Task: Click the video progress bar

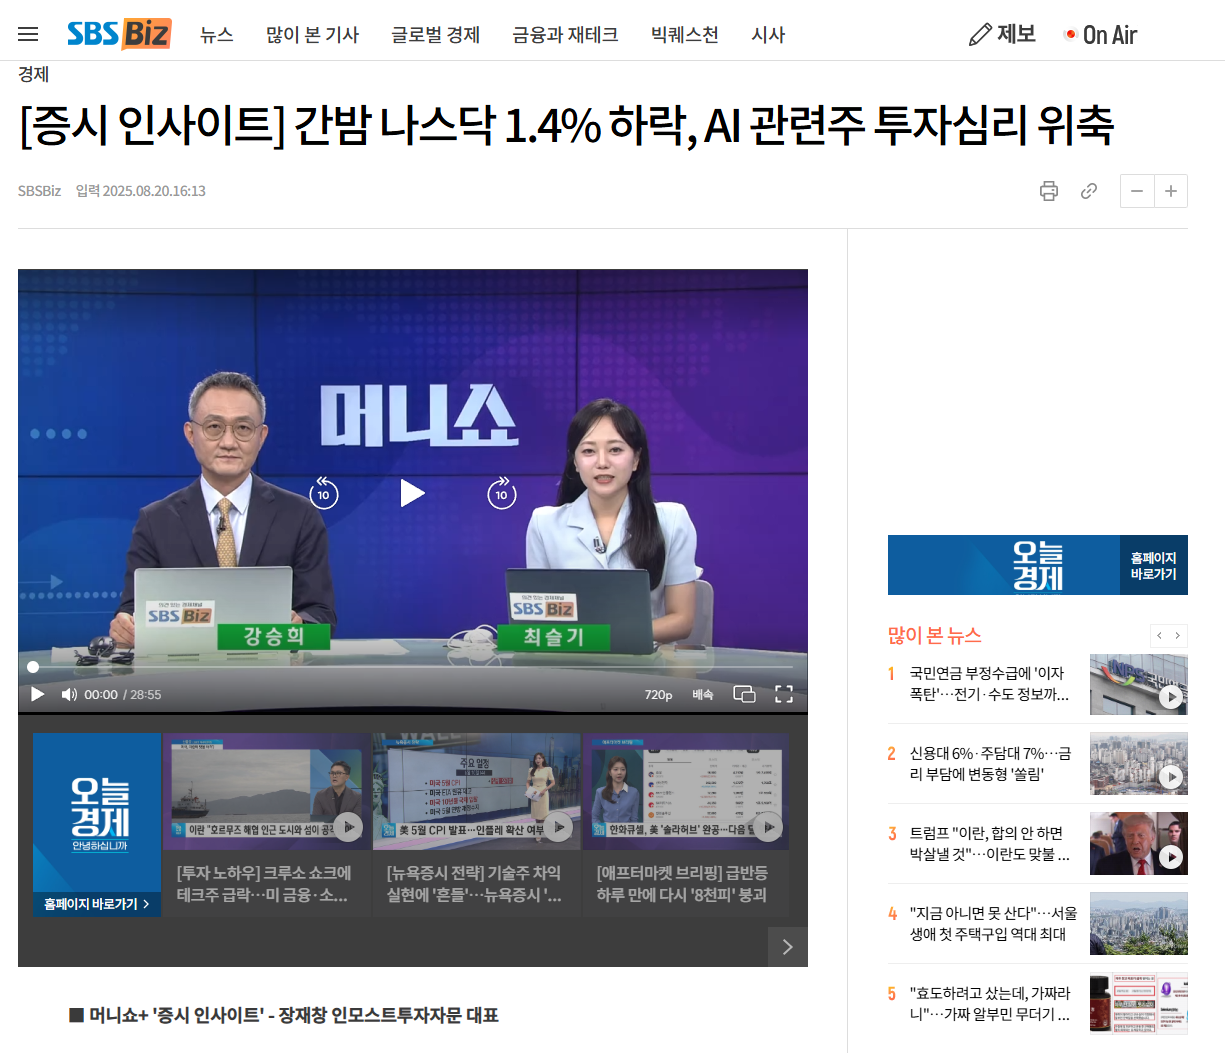Action: pyautogui.click(x=412, y=666)
